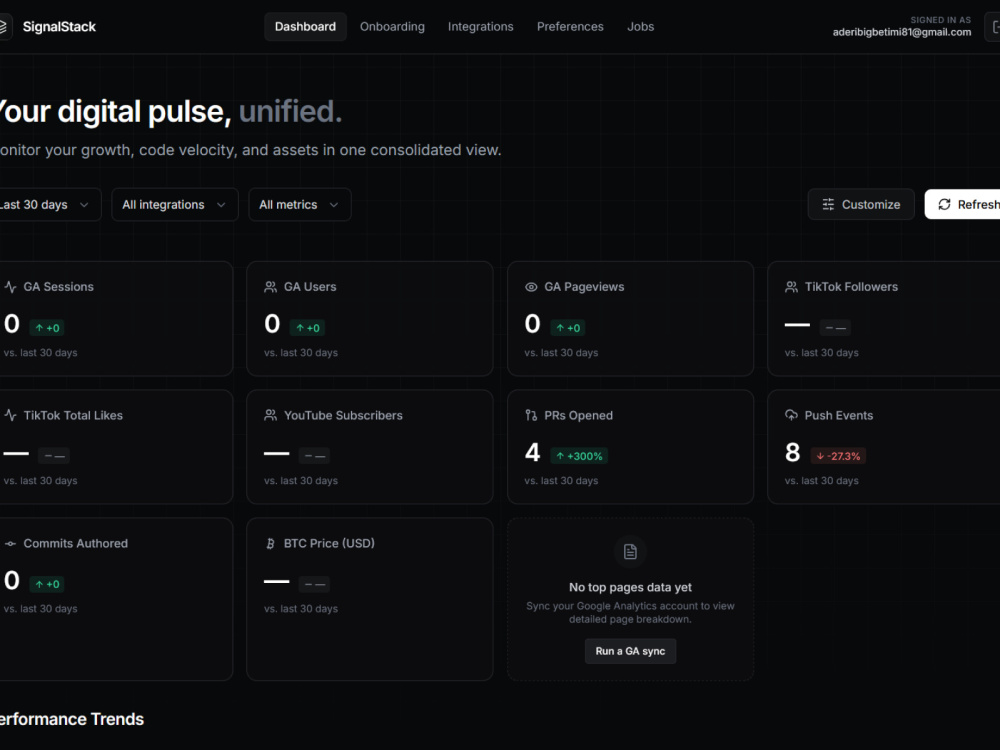Click the BTC Price bitcoin icon
1000x750 pixels.
270,543
